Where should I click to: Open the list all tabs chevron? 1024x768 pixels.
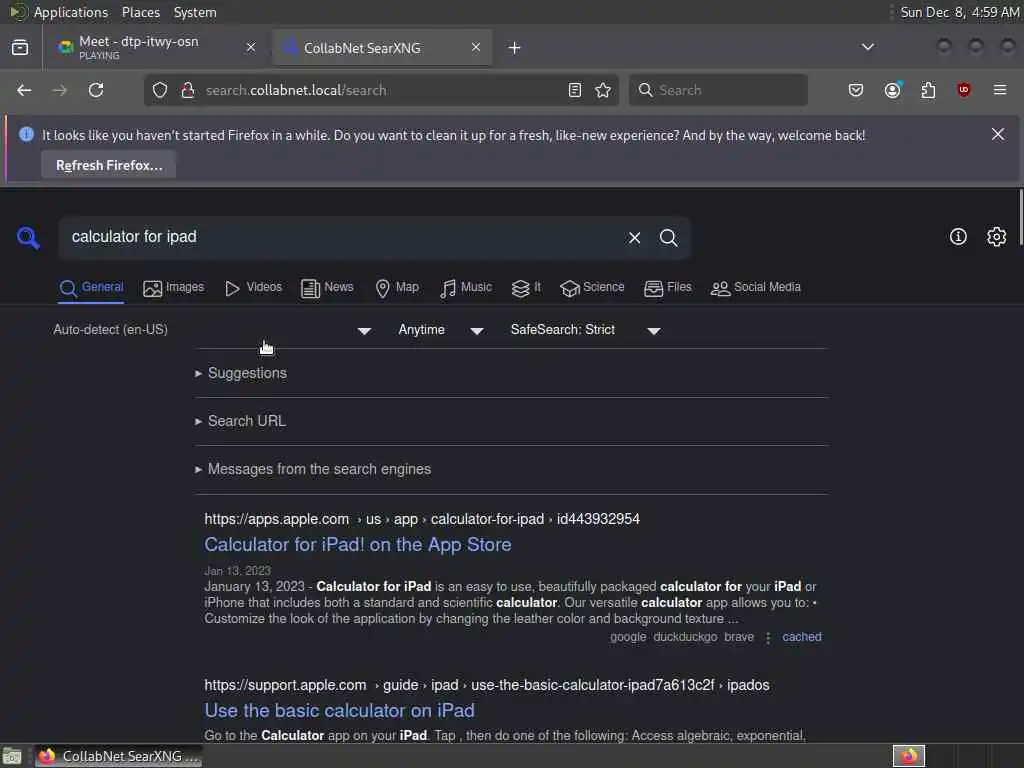pos(868,47)
